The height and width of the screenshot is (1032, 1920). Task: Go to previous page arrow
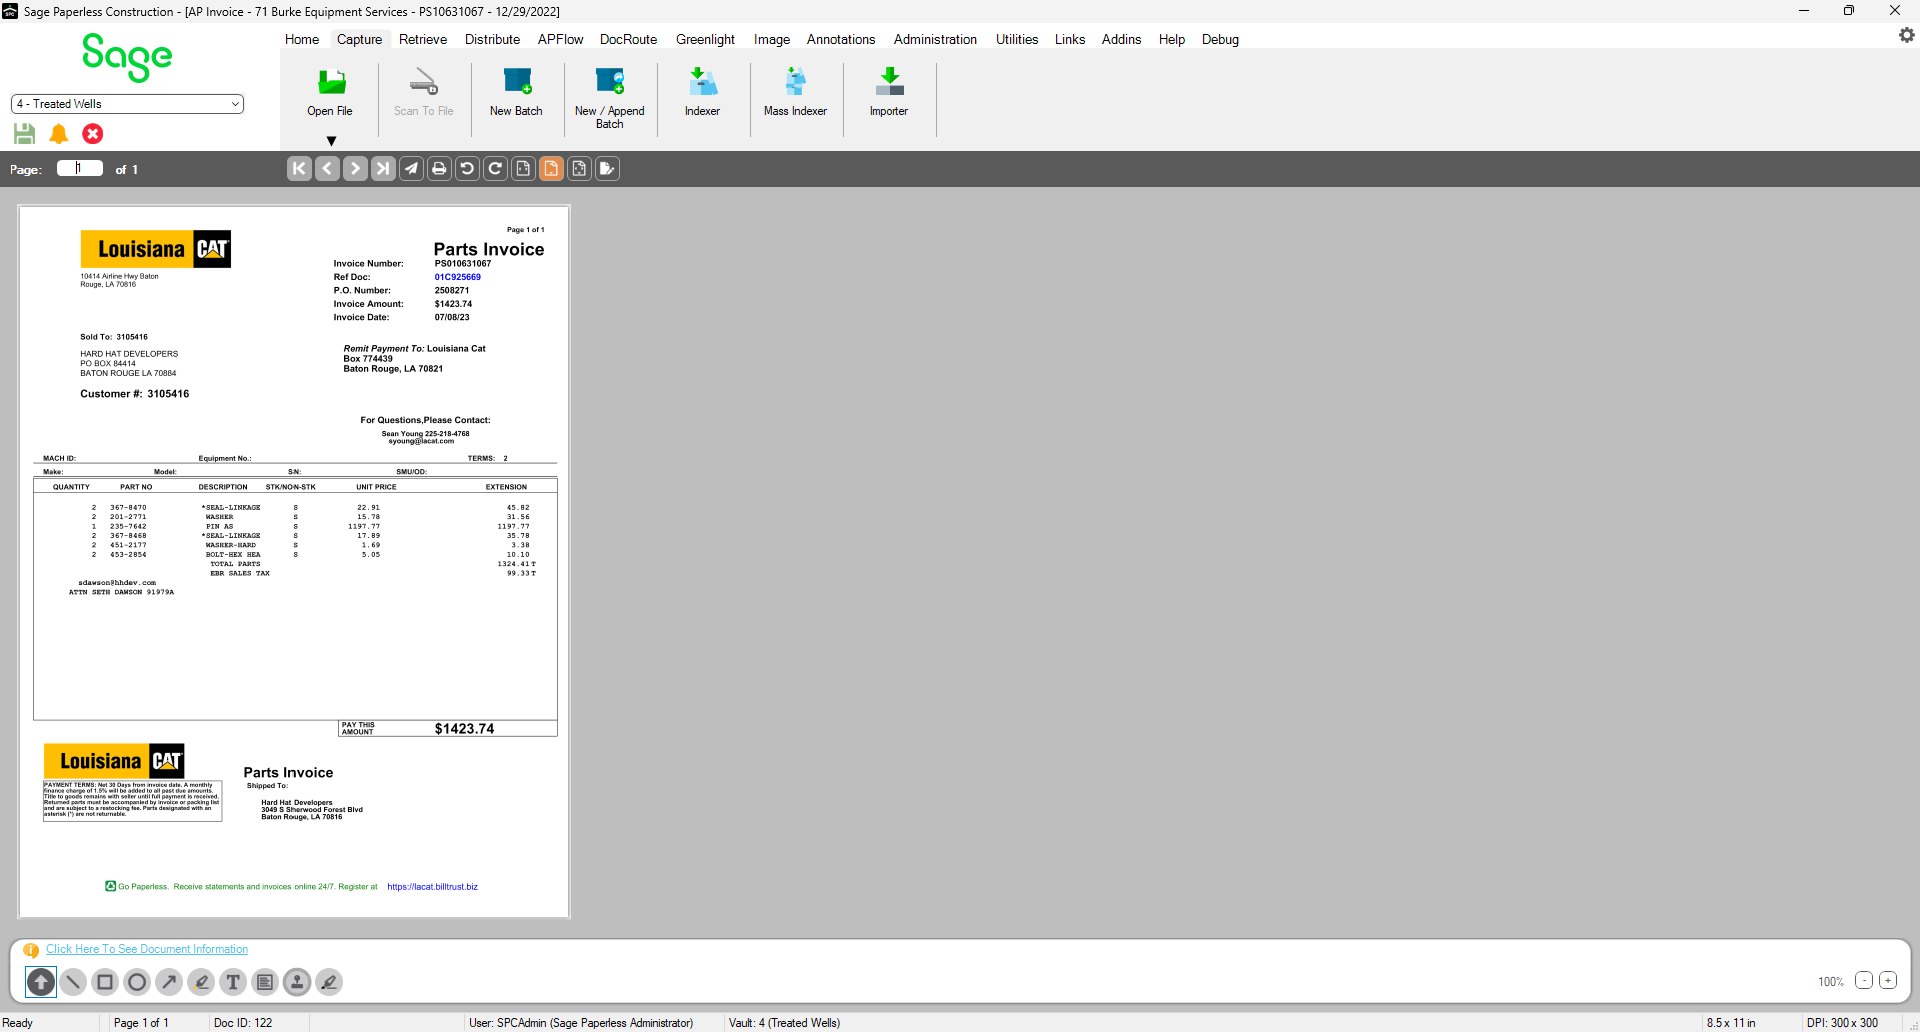click(327, 168)
